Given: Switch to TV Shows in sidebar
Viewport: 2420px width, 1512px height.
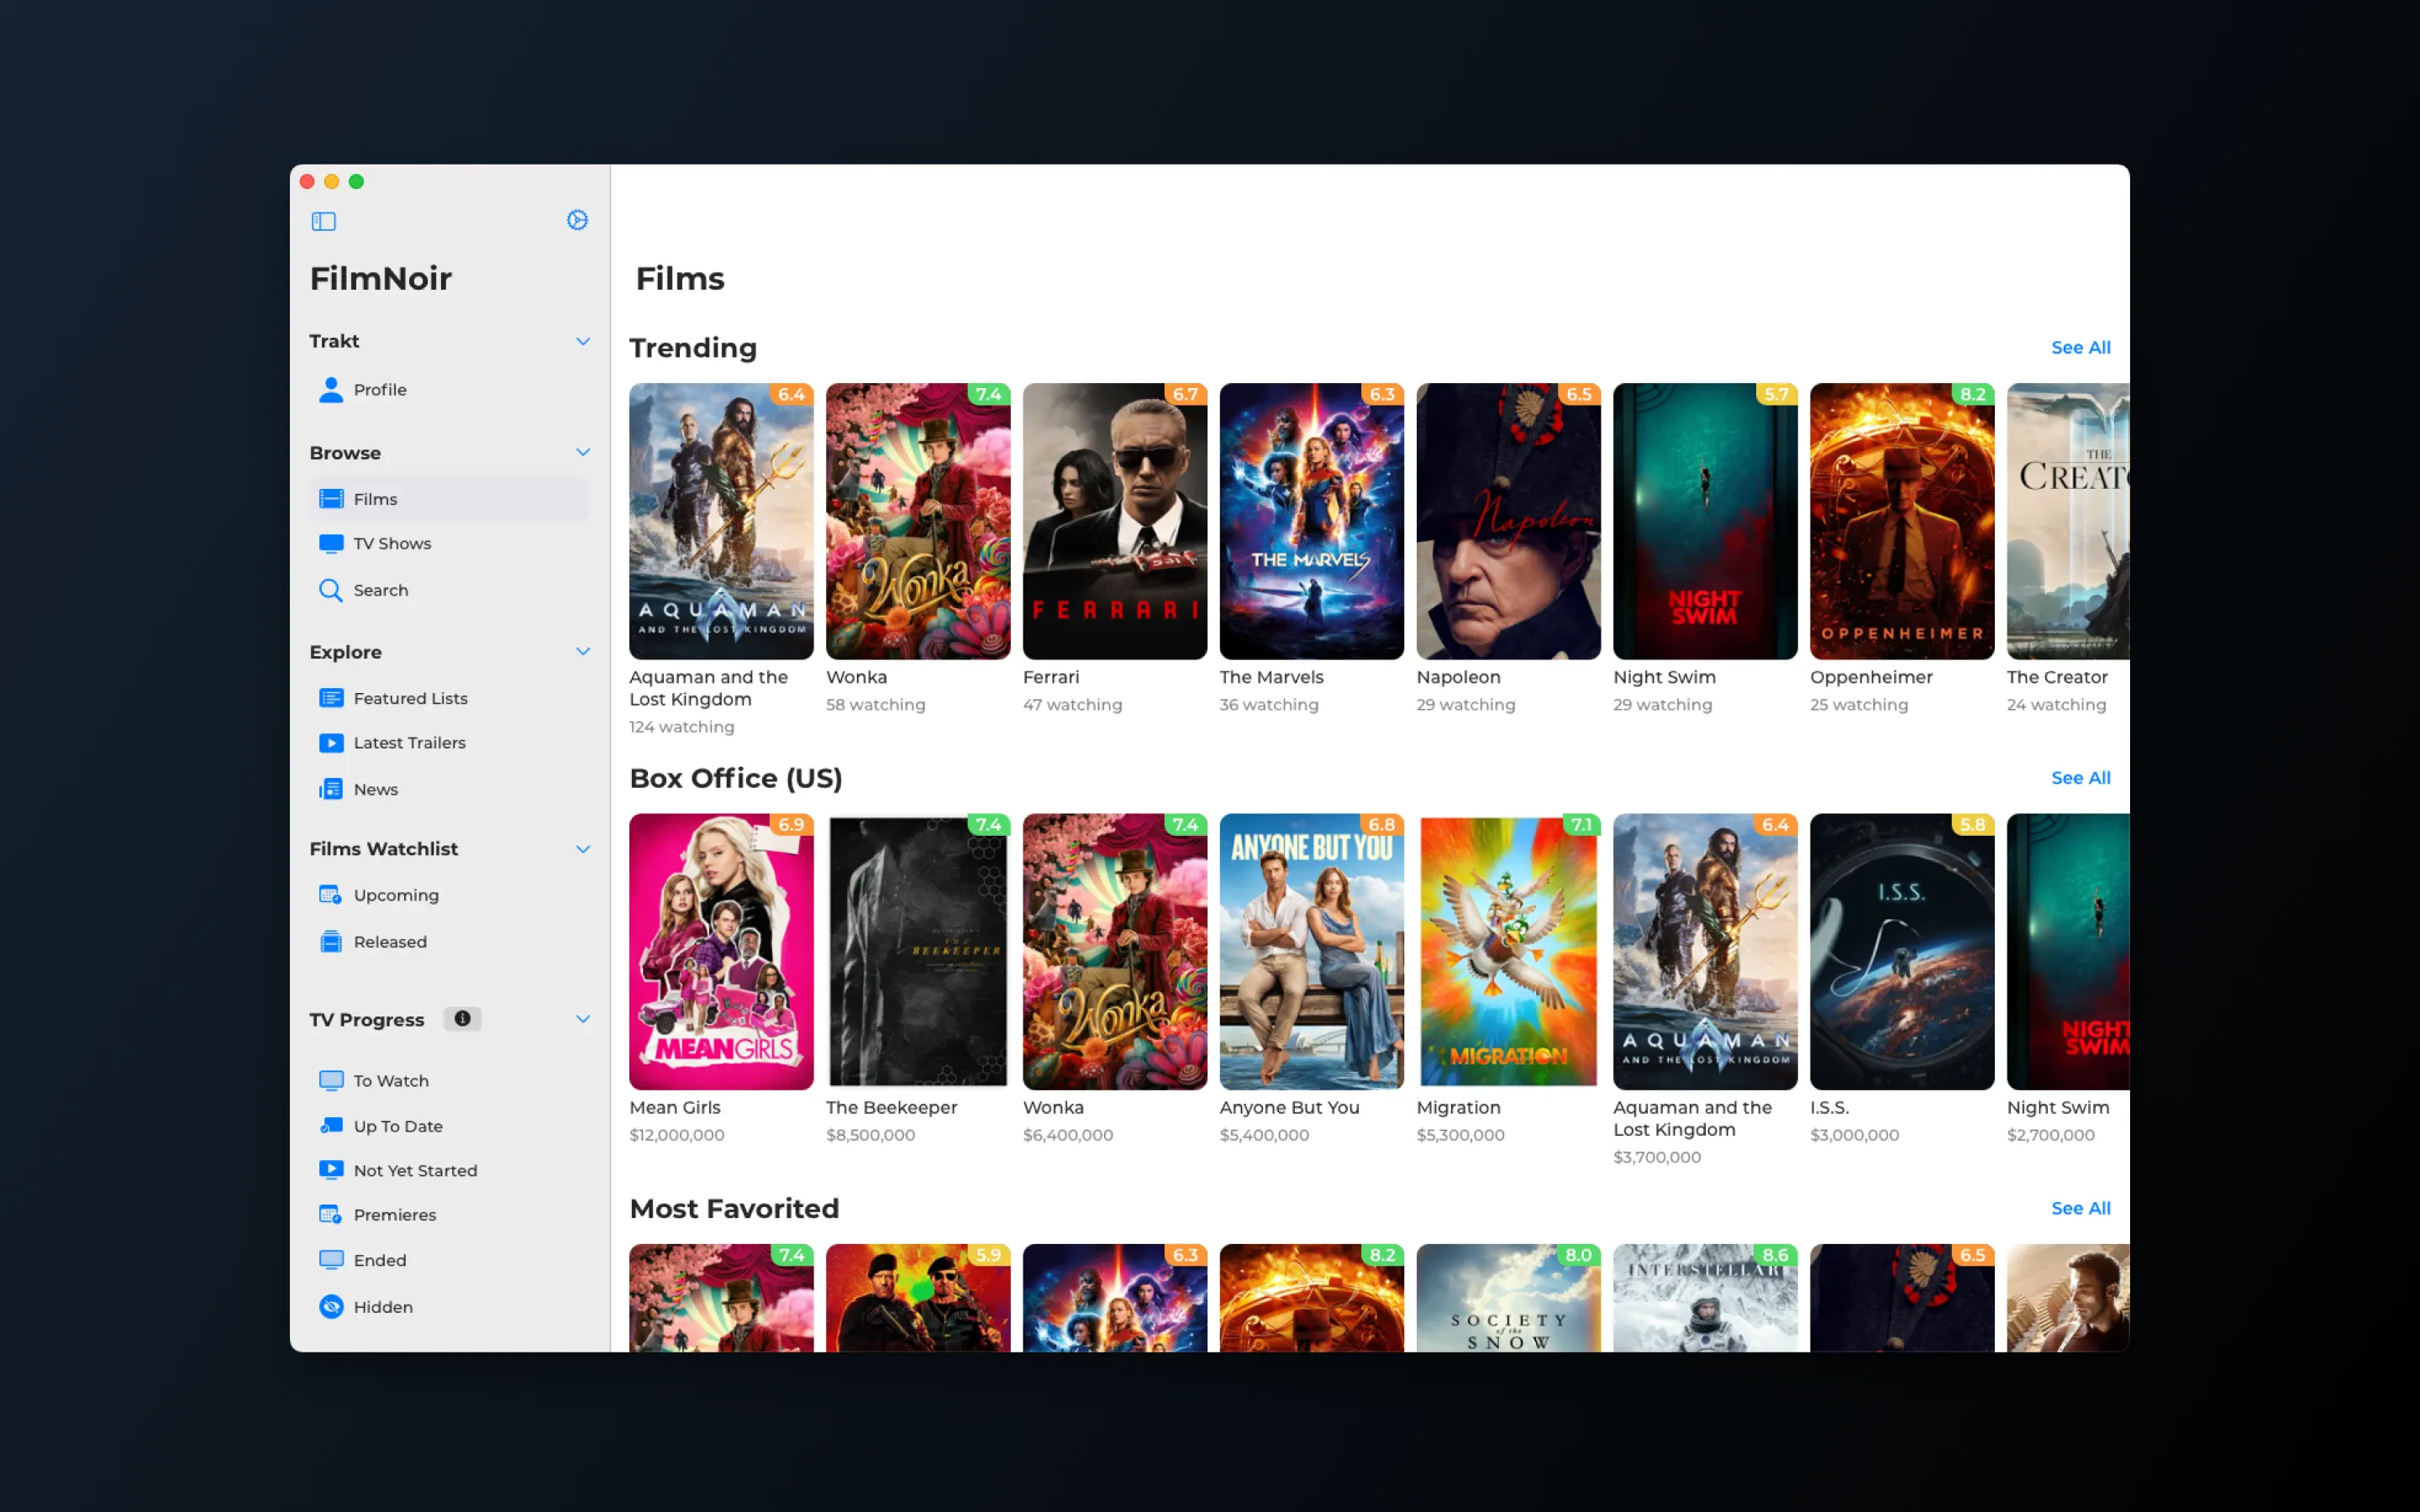Looking at the screenshot, I should click(391, 543).
